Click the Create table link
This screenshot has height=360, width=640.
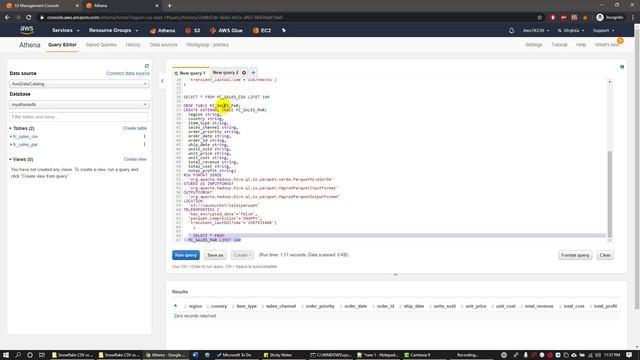coord(135,128)
